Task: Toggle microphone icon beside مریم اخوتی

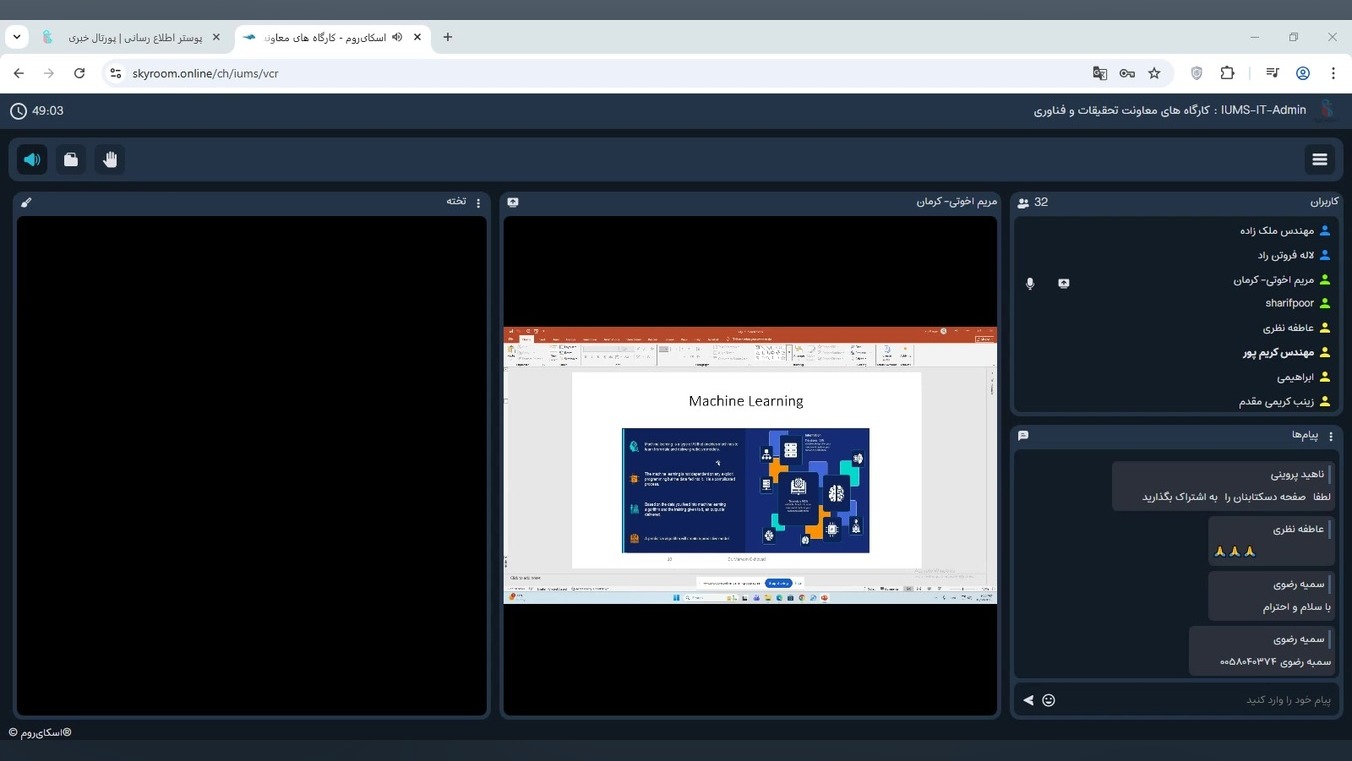Action: click(x=1030, y=284)
